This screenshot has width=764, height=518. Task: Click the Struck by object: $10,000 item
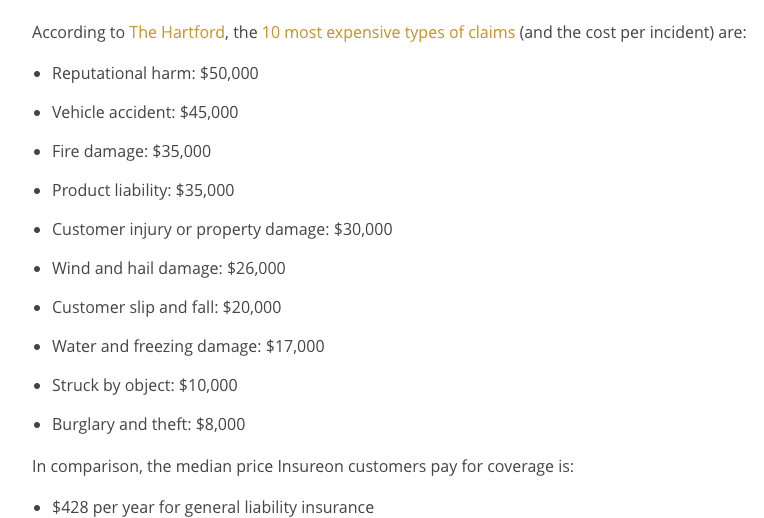[x=144, y=385]
